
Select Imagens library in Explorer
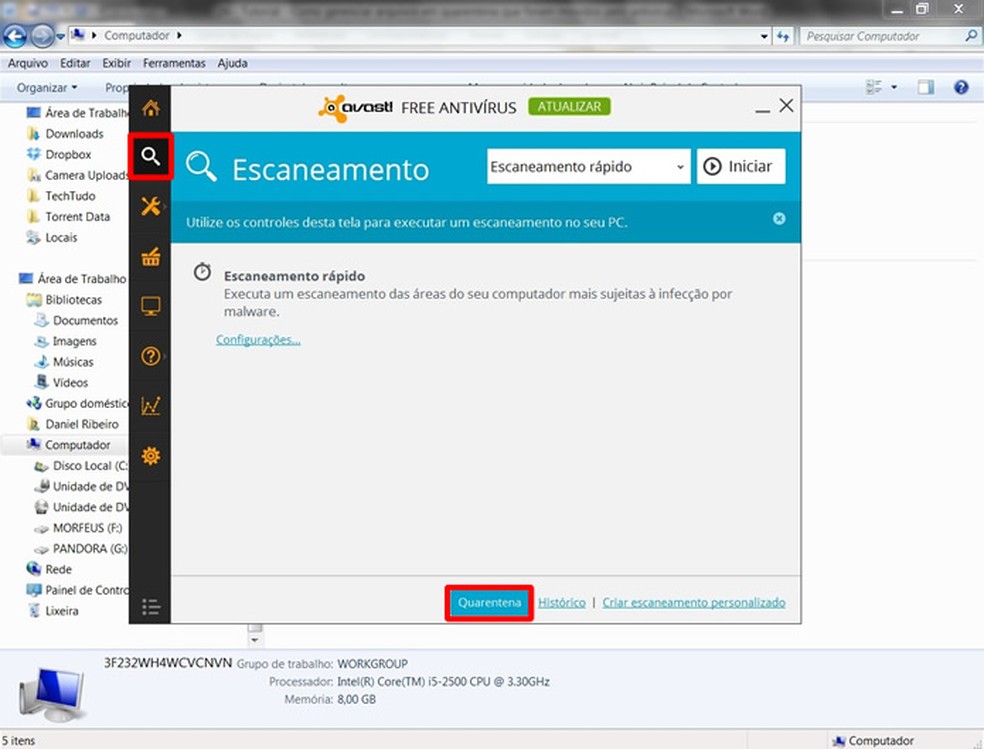point(74,341)
